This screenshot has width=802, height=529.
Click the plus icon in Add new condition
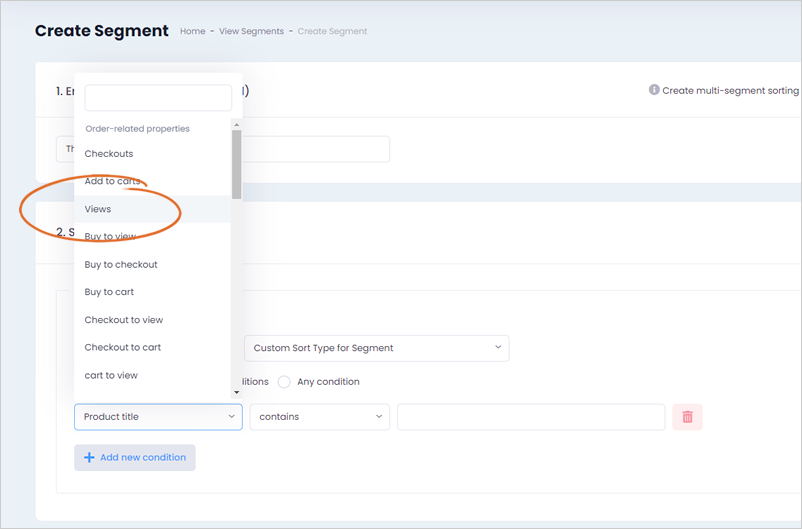click(89, 457)
